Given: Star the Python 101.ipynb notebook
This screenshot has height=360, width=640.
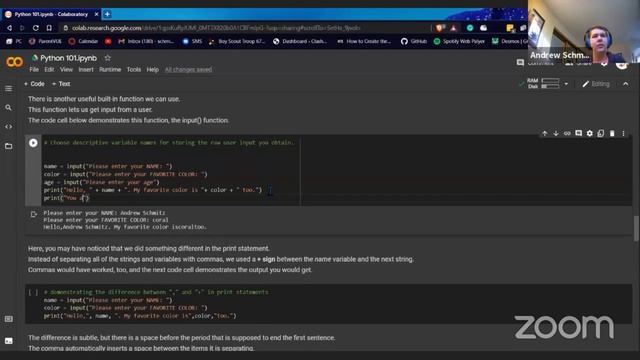Looking at the screenshot, I should pos(107,58).
